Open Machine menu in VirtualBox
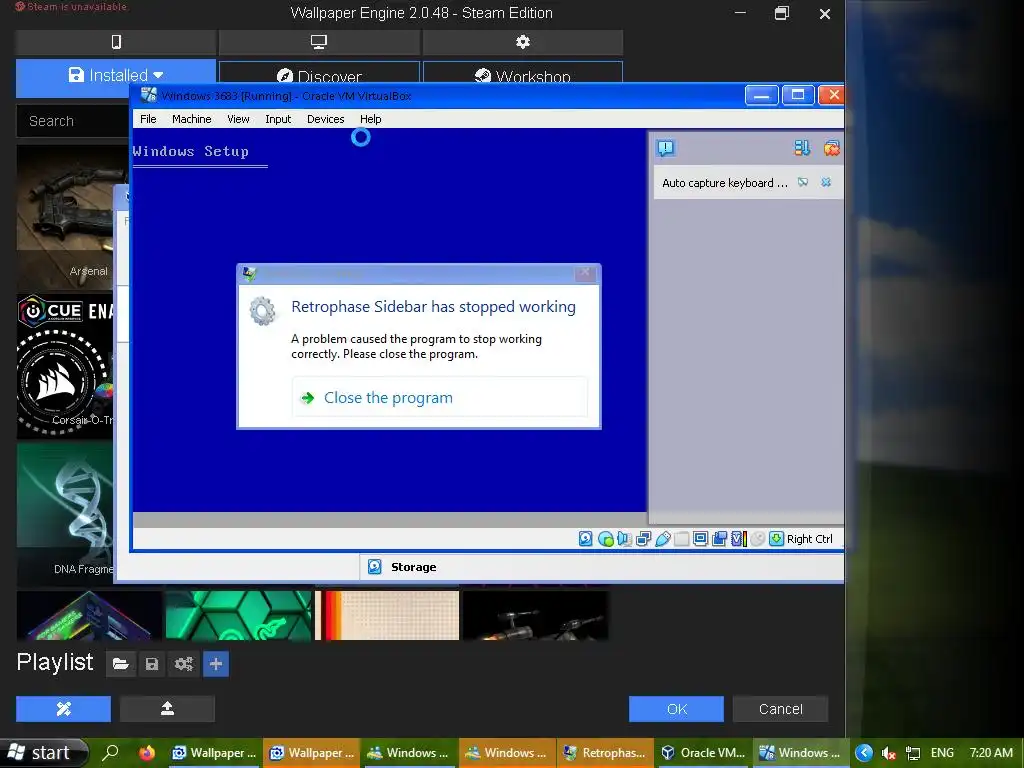The width and height of the screenshot is (1024, 768). tap(191, 119)
